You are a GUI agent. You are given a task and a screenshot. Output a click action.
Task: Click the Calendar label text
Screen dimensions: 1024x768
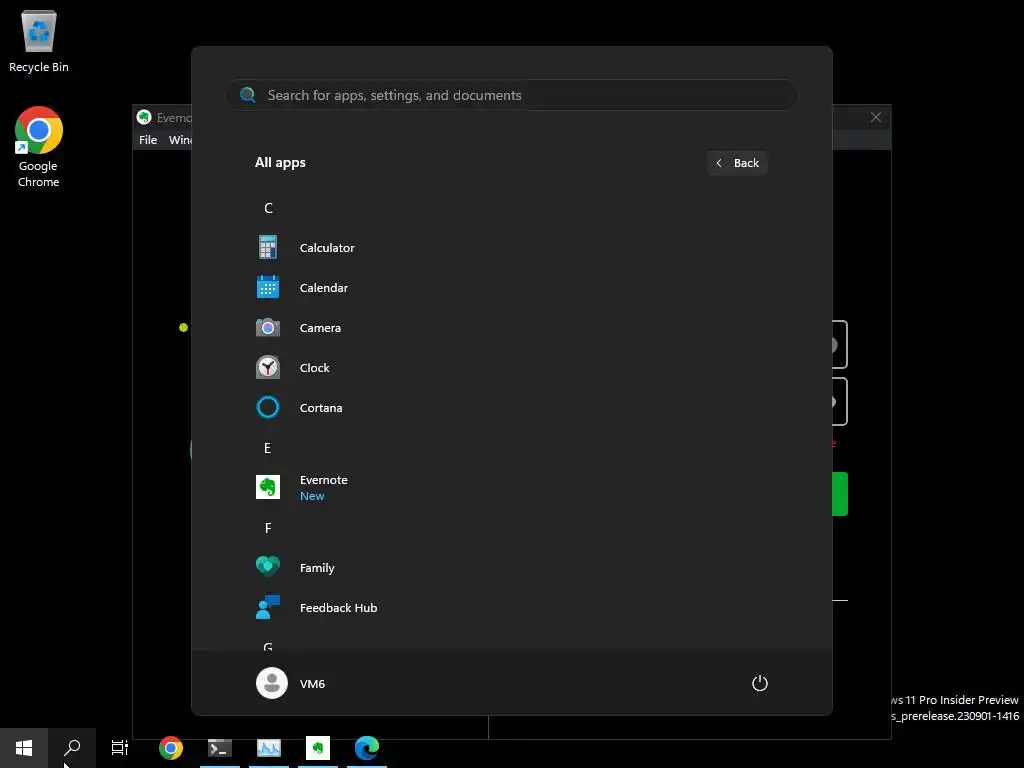pyautogui.click(x=323, y=287)
